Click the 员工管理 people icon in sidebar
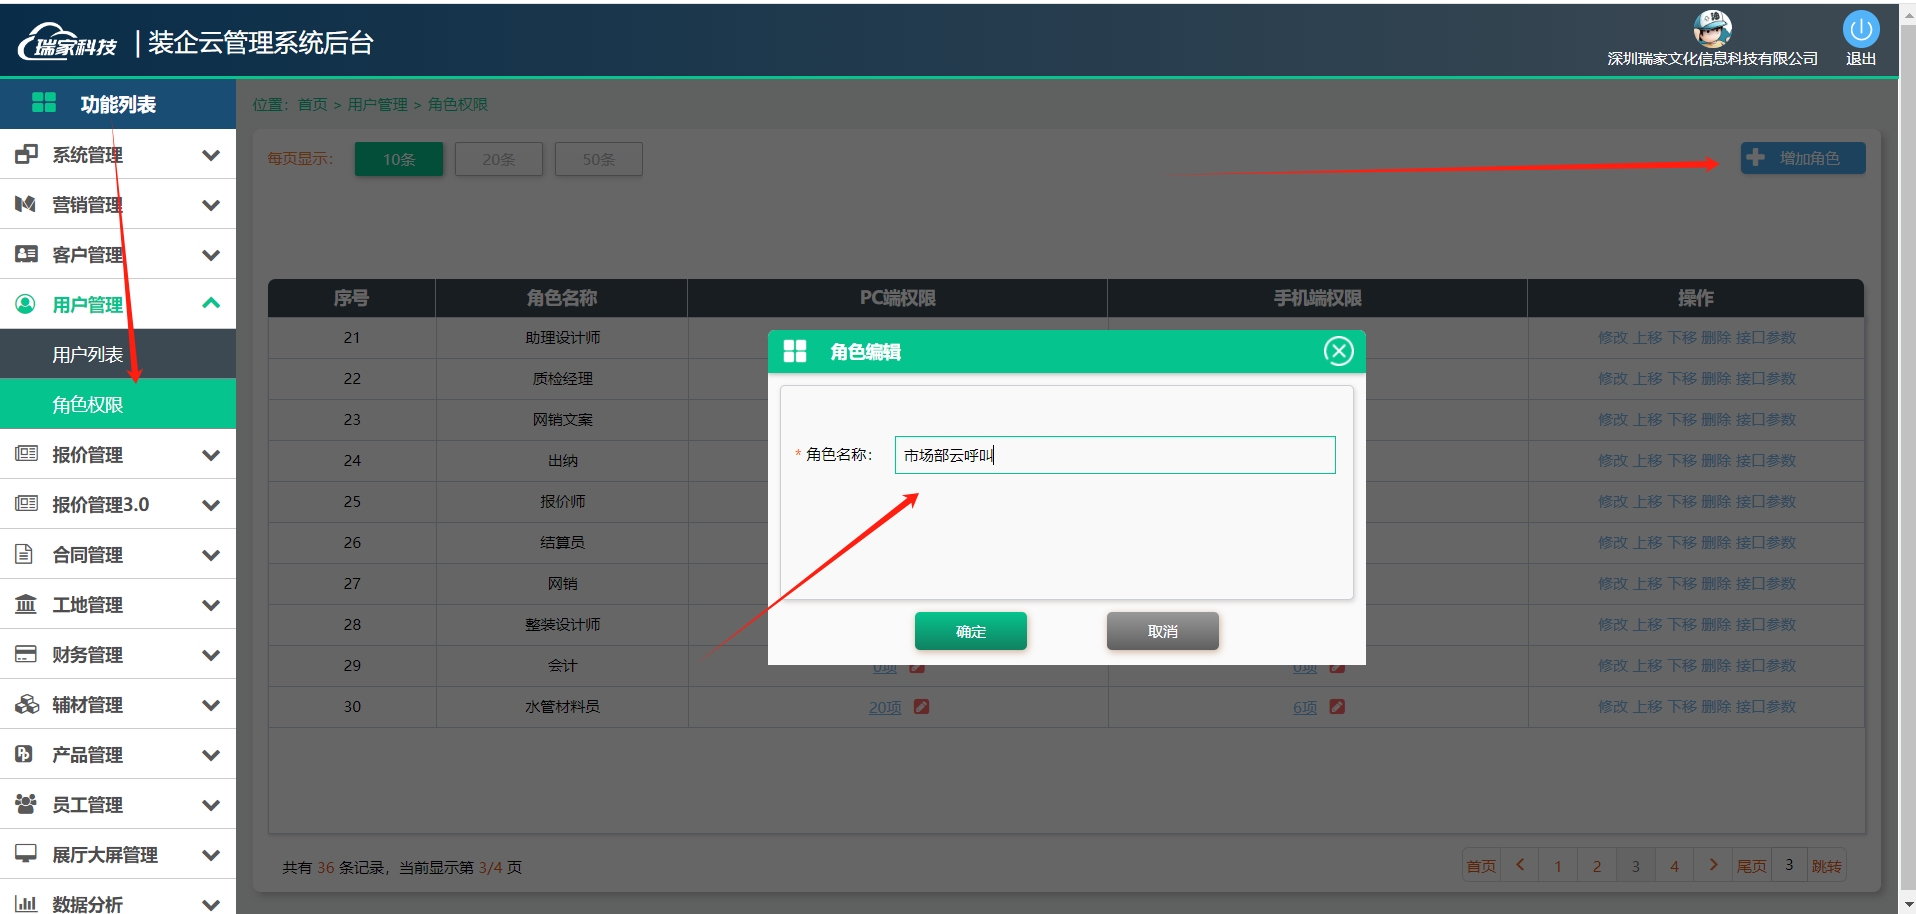This screenshot has width=1916, height=914. pos(26,804)
